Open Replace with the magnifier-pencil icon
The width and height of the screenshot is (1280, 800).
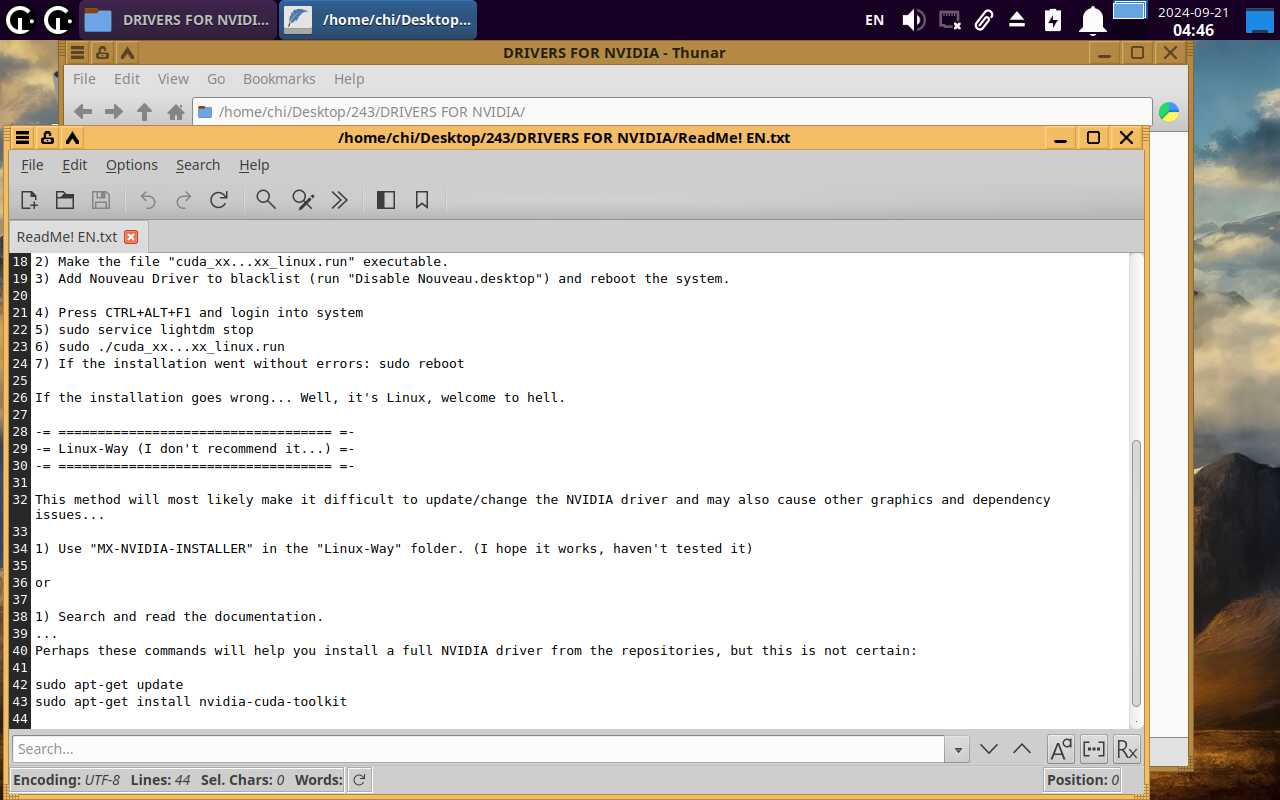point(303,200)
